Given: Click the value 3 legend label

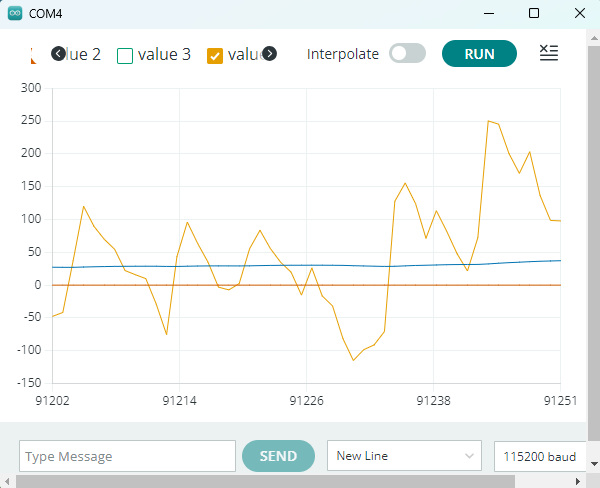Looking at the screenshot, I should click(164, 54).
